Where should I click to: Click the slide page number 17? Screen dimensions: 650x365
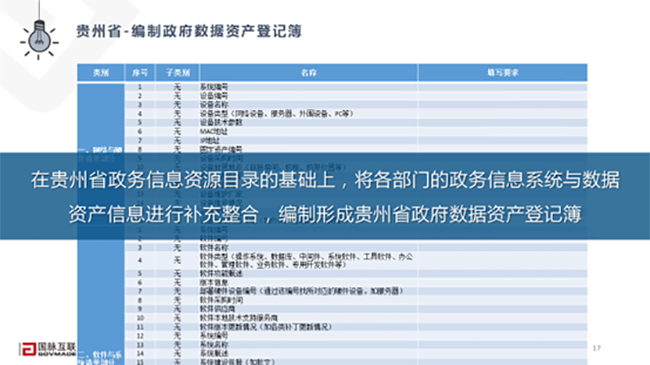point(597,348)
